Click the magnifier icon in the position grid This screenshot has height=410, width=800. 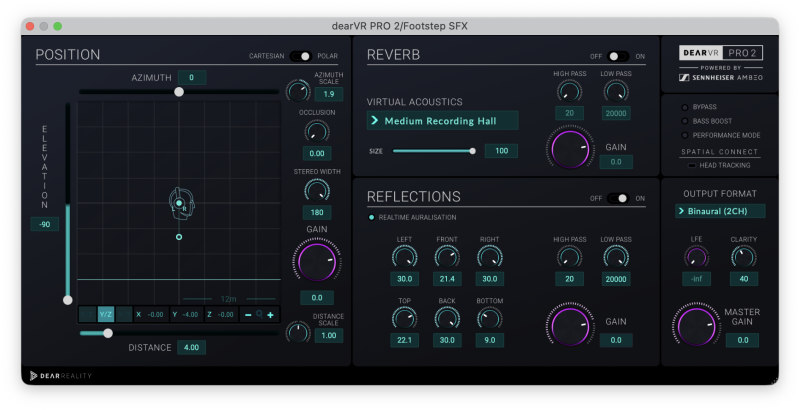coord(259,314)
